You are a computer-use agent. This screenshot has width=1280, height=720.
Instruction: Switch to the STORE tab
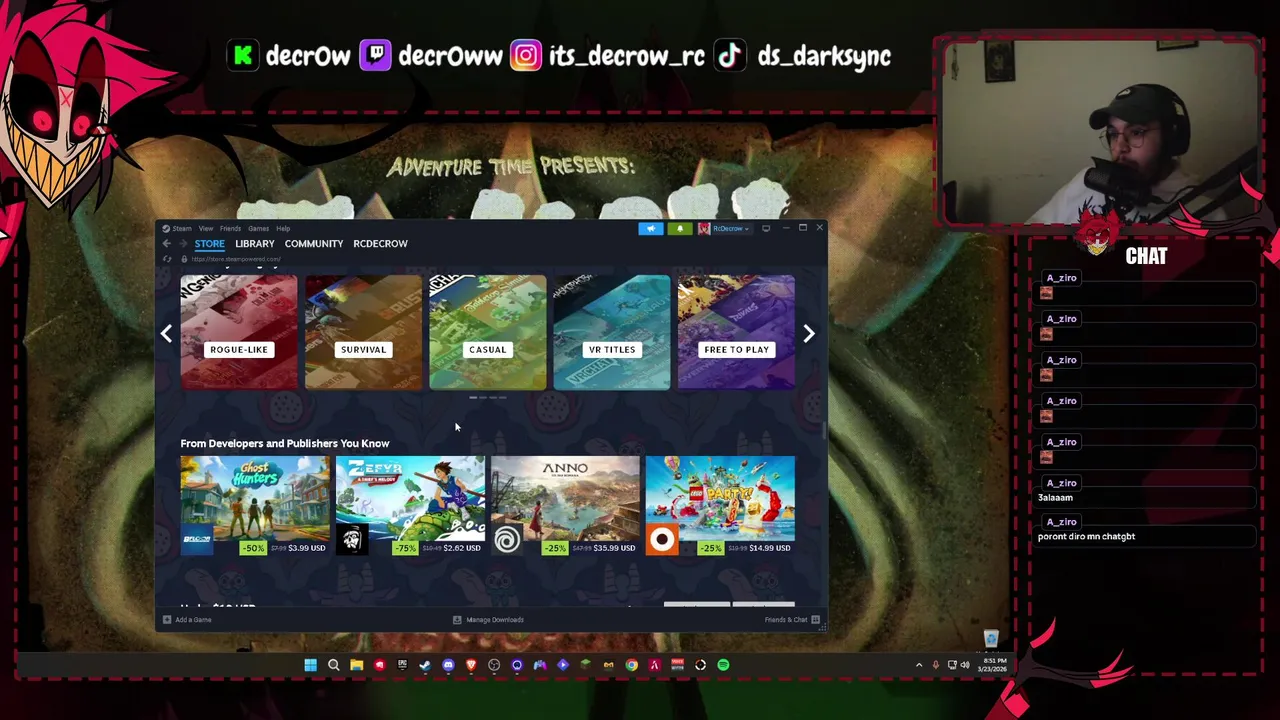click(209, 243)
